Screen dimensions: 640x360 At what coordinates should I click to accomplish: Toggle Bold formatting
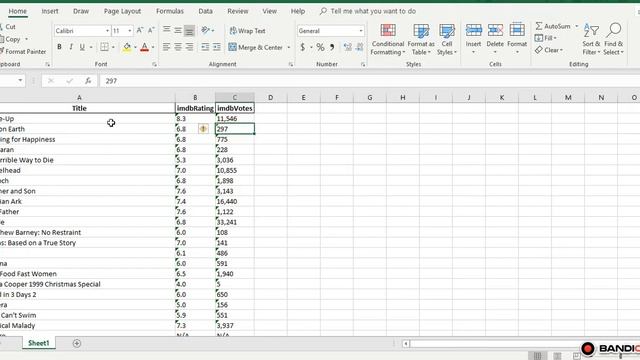[59, 47]
